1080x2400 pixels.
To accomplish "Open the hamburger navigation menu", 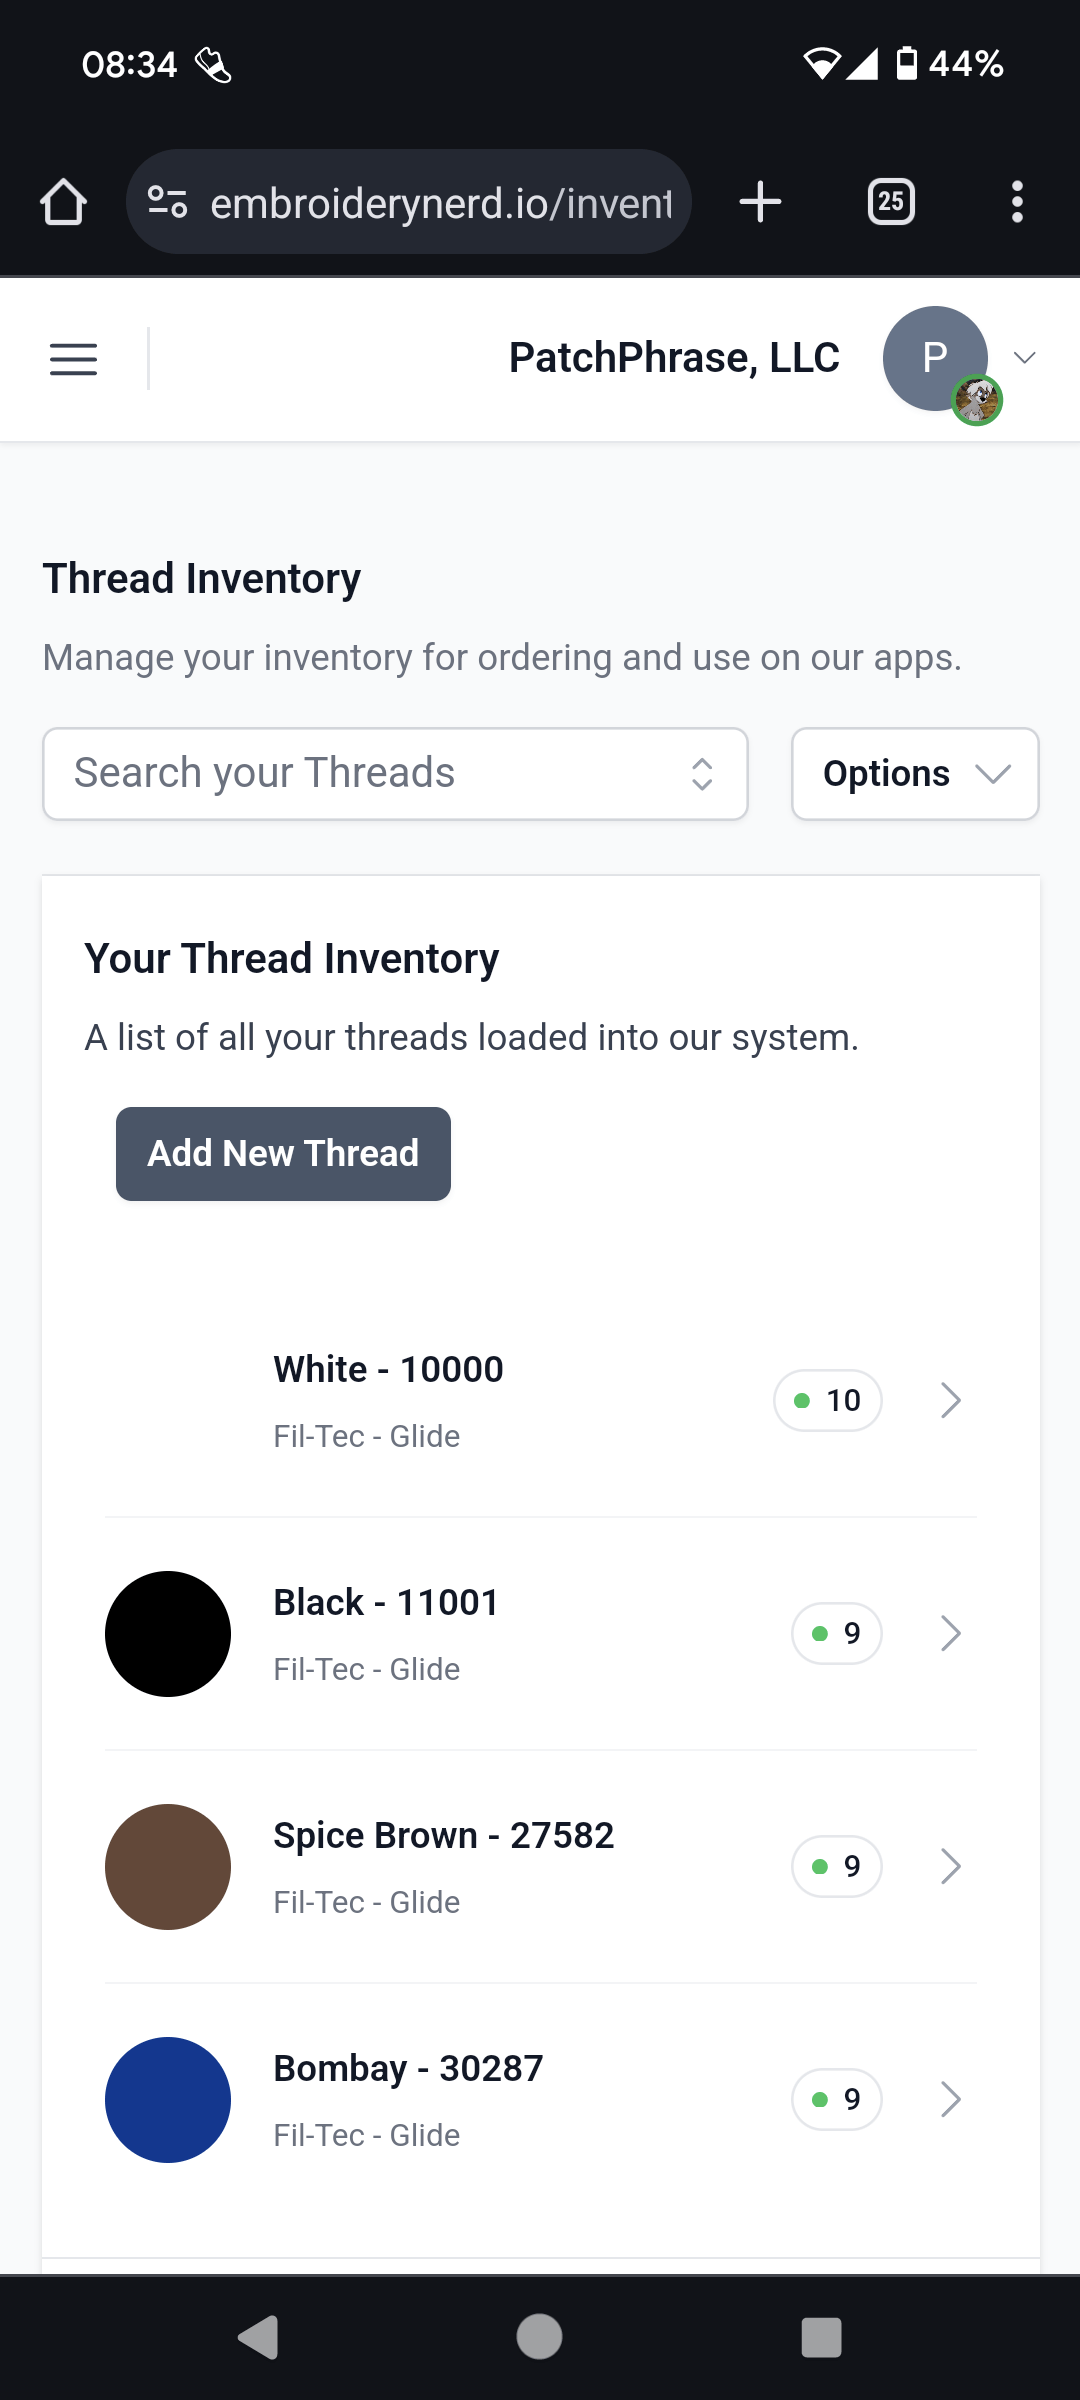I will pos(72,359).
